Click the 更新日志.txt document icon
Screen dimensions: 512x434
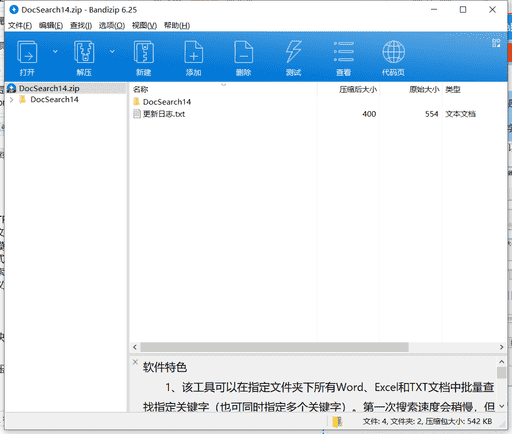(137, 114)
